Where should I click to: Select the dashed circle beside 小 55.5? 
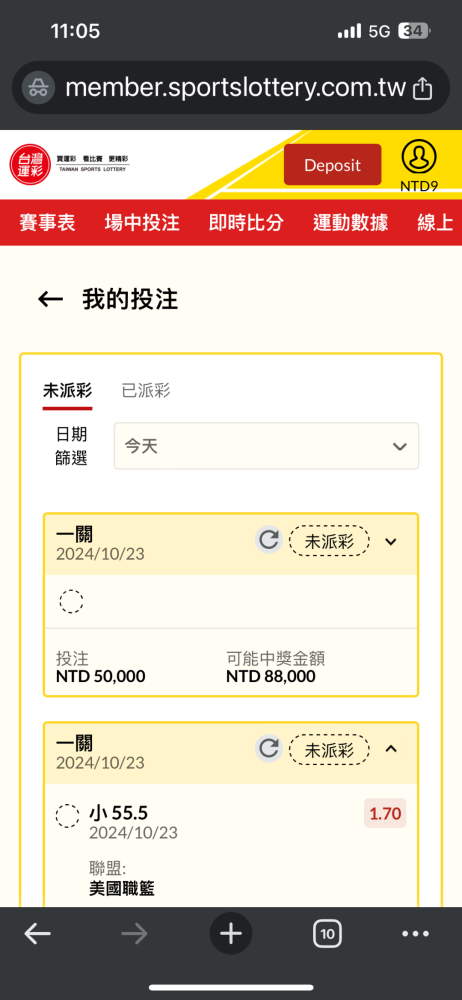point(68,816)
